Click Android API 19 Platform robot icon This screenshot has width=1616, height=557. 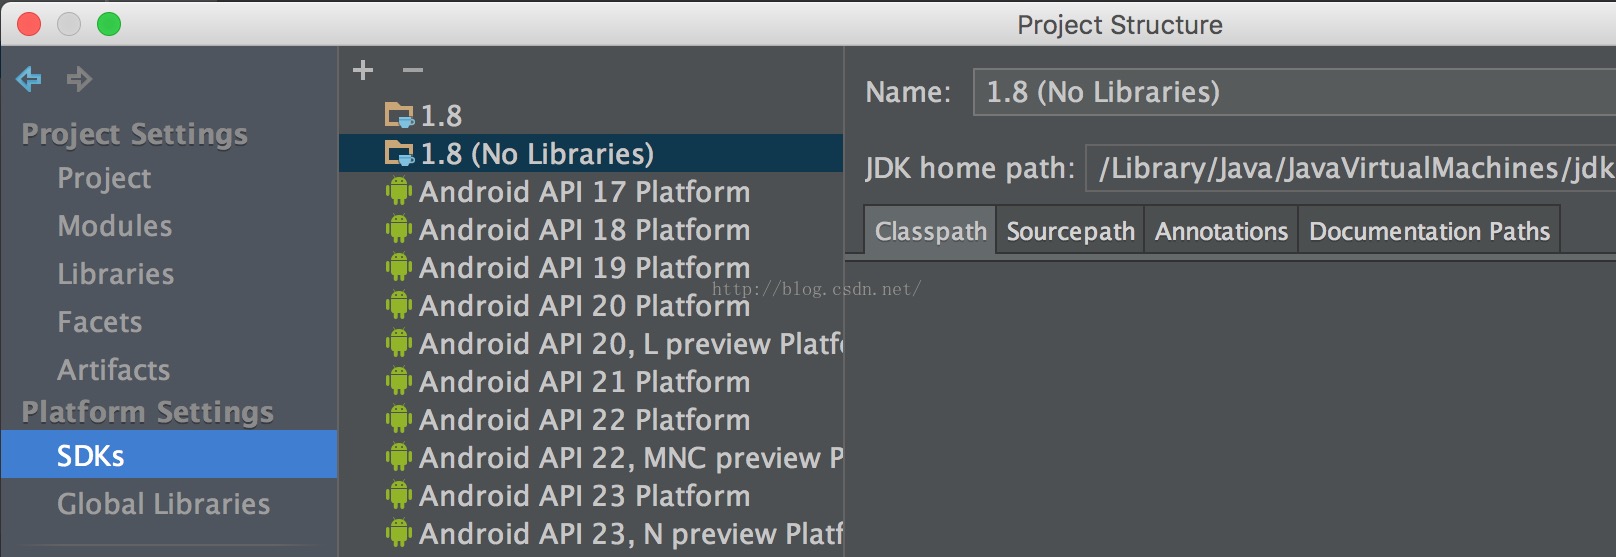pyautogui.click(x=399, y=268)
